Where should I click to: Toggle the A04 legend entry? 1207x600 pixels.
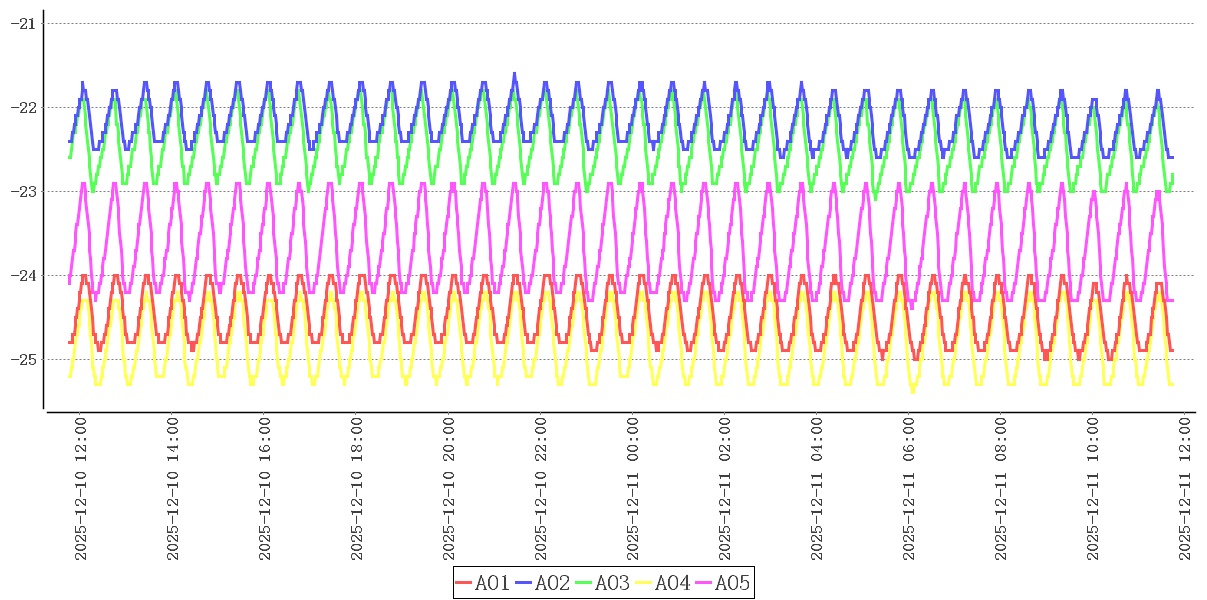point(672,583)
